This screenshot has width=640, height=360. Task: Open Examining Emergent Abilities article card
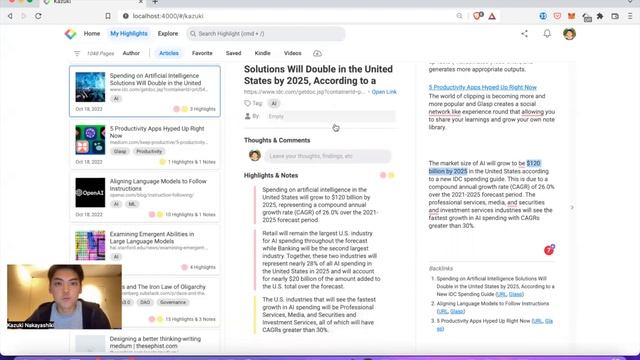145,250
